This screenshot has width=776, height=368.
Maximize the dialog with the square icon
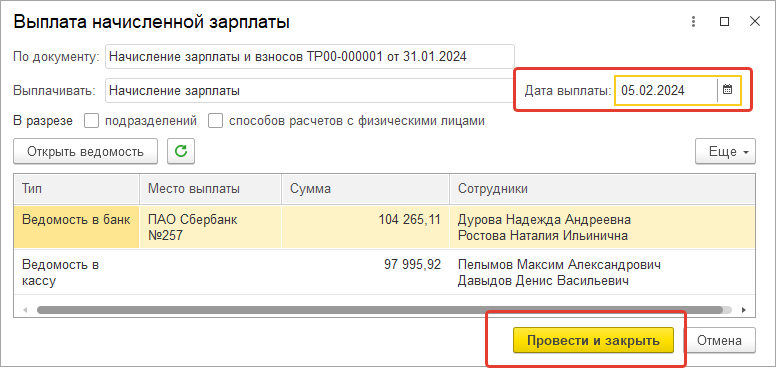(x=725, y=22)
